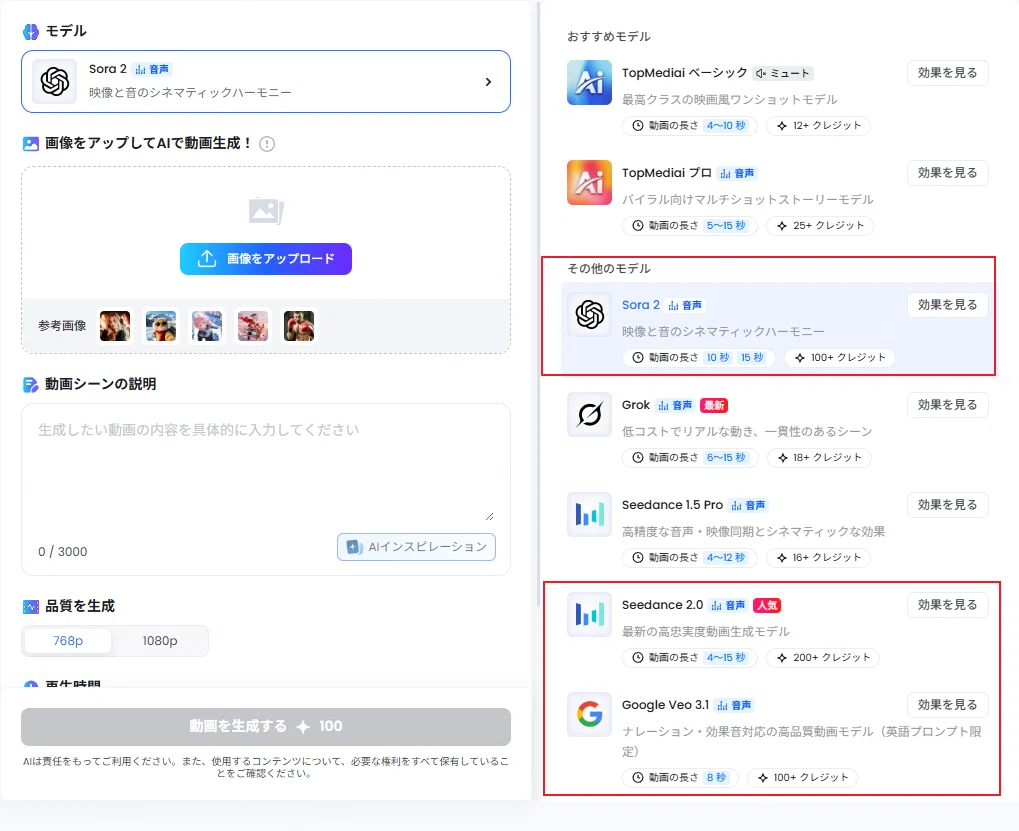Click 効果を見る for Sora 2
Screen dimensions: 1019x831
948,305
